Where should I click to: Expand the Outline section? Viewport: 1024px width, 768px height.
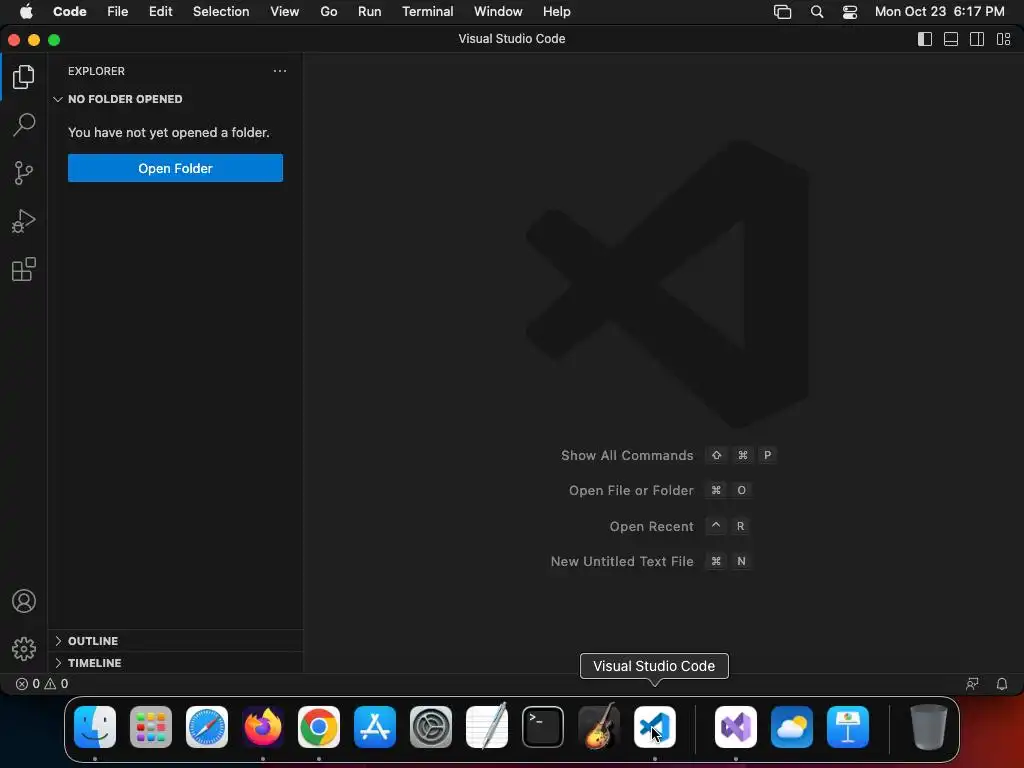coord(175,641)
